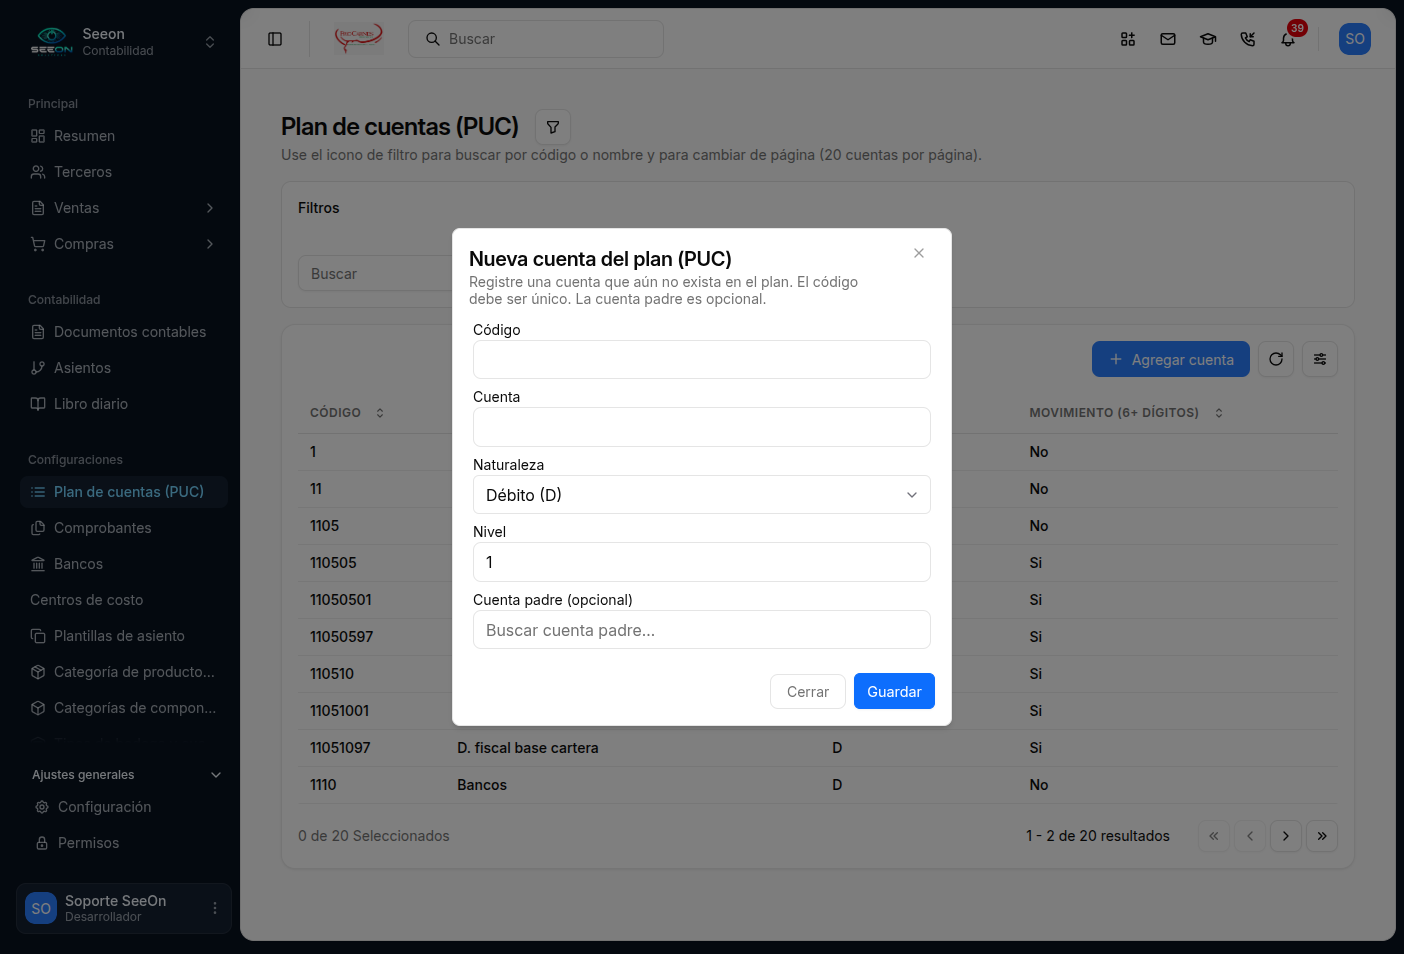Open Resumen in the sidebar
The image size is (1404, 954).
click(x=124, y=136)
